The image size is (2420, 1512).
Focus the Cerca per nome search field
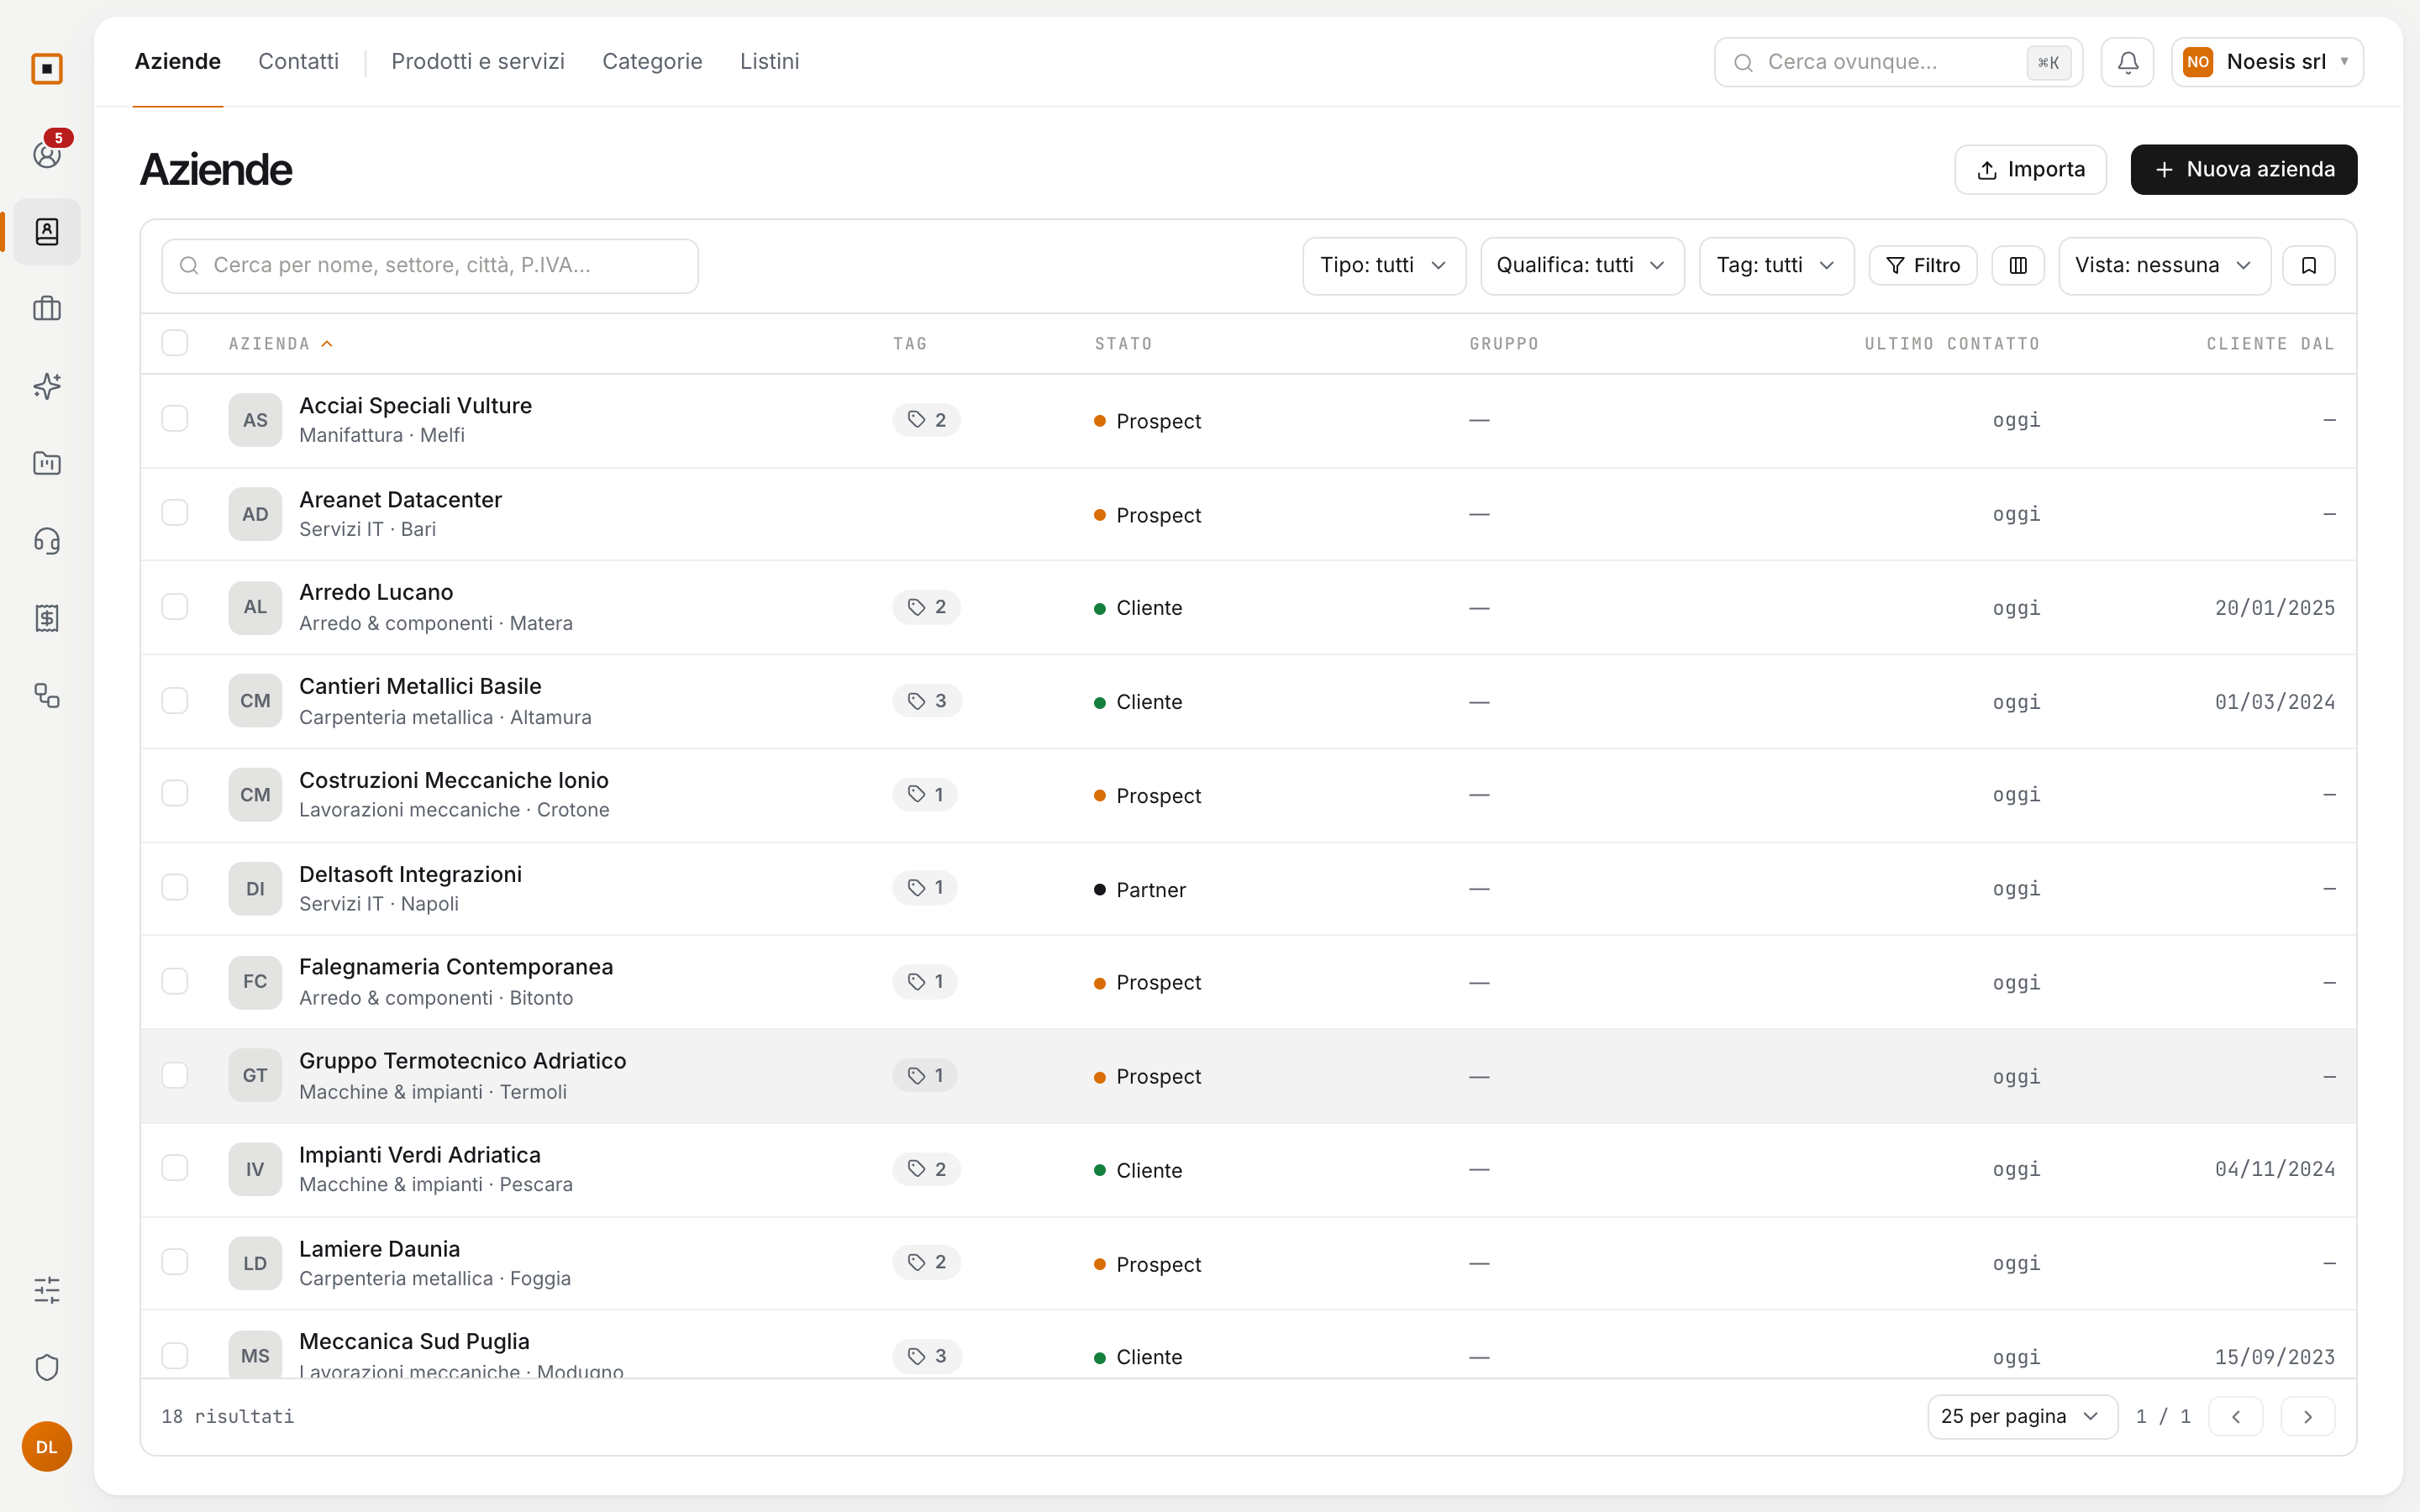pos(430,265)
